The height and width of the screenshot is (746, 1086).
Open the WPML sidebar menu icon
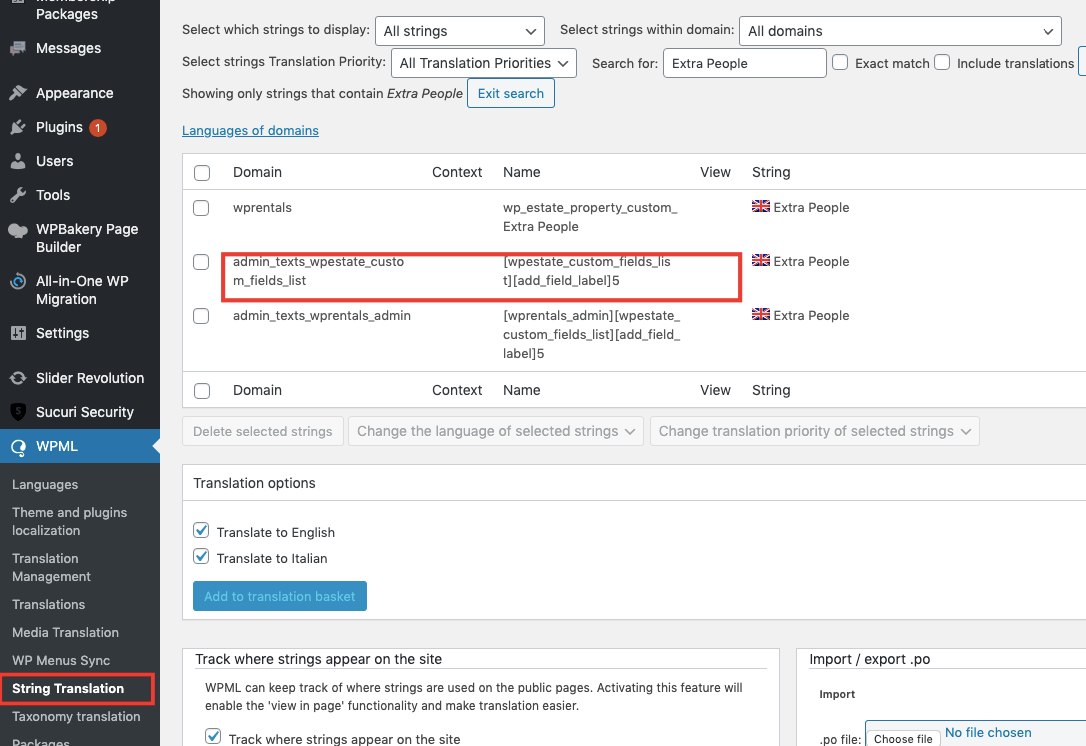point(15,446)
